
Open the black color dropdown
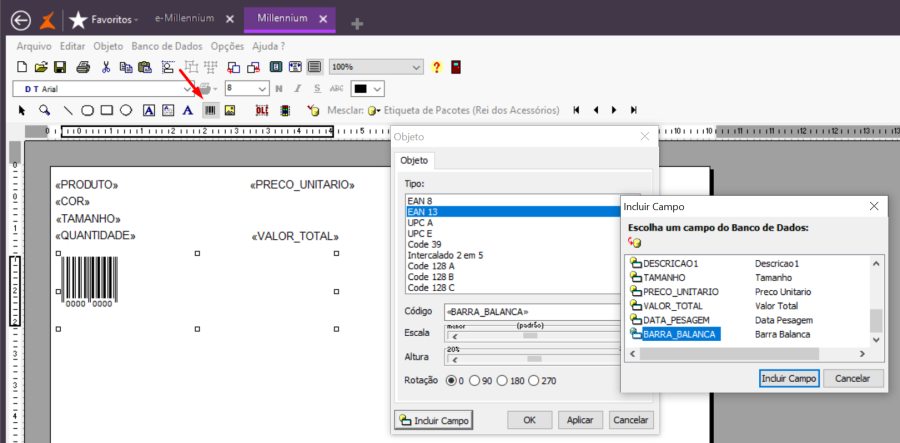click(377, 89)
